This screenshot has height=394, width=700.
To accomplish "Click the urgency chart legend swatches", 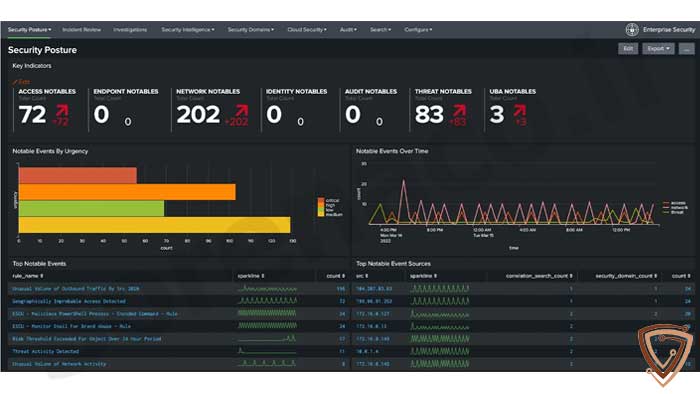I will tap(321, 207).
